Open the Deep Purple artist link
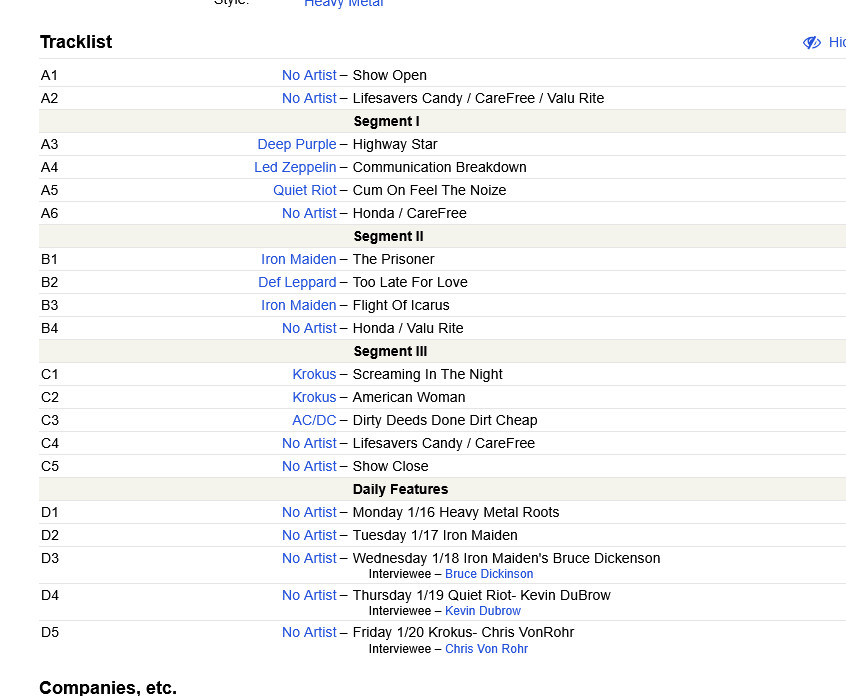Image resolution: width=846 pixels, height=696 pixels. click(297, 145)
